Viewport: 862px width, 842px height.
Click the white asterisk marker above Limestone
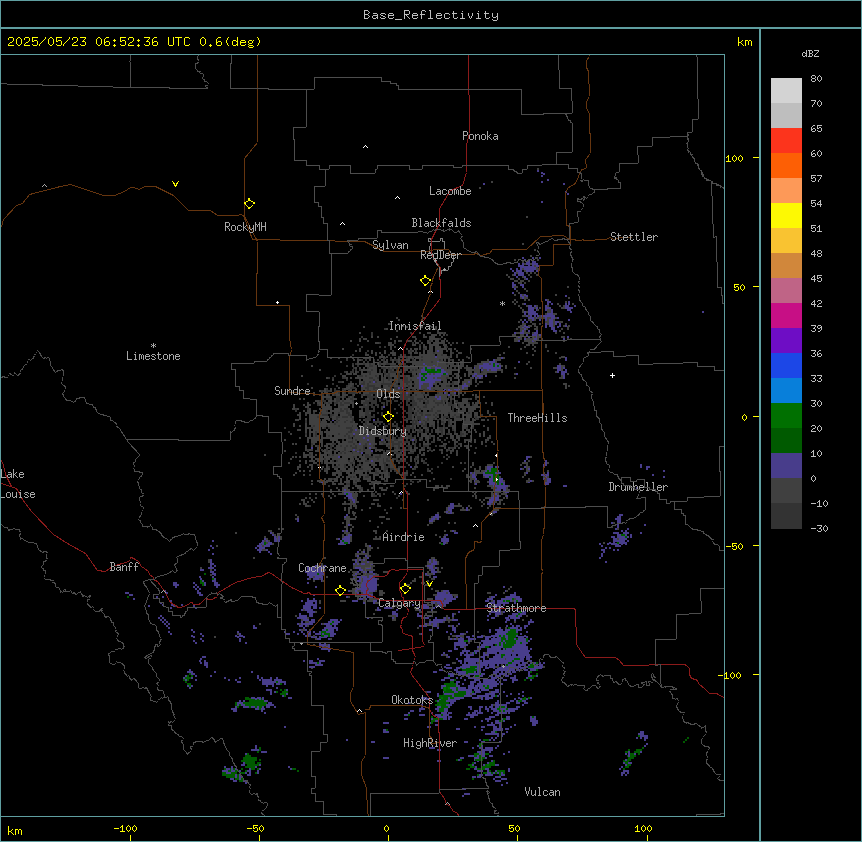point(153,346)
